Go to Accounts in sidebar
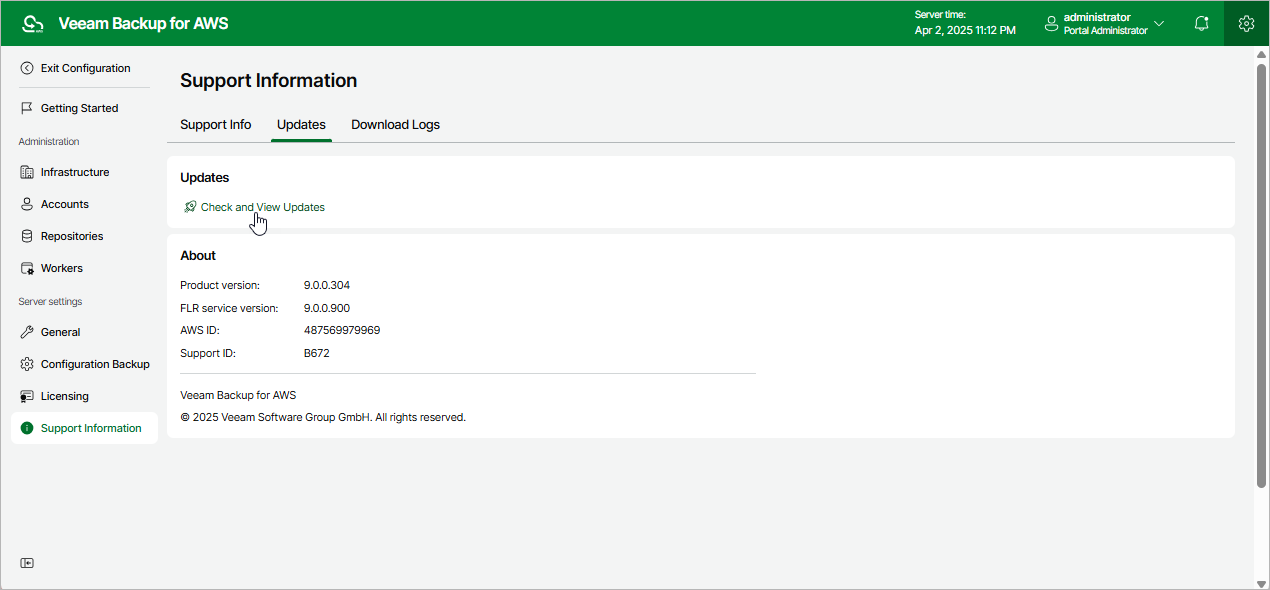 [x=65, y=204]
